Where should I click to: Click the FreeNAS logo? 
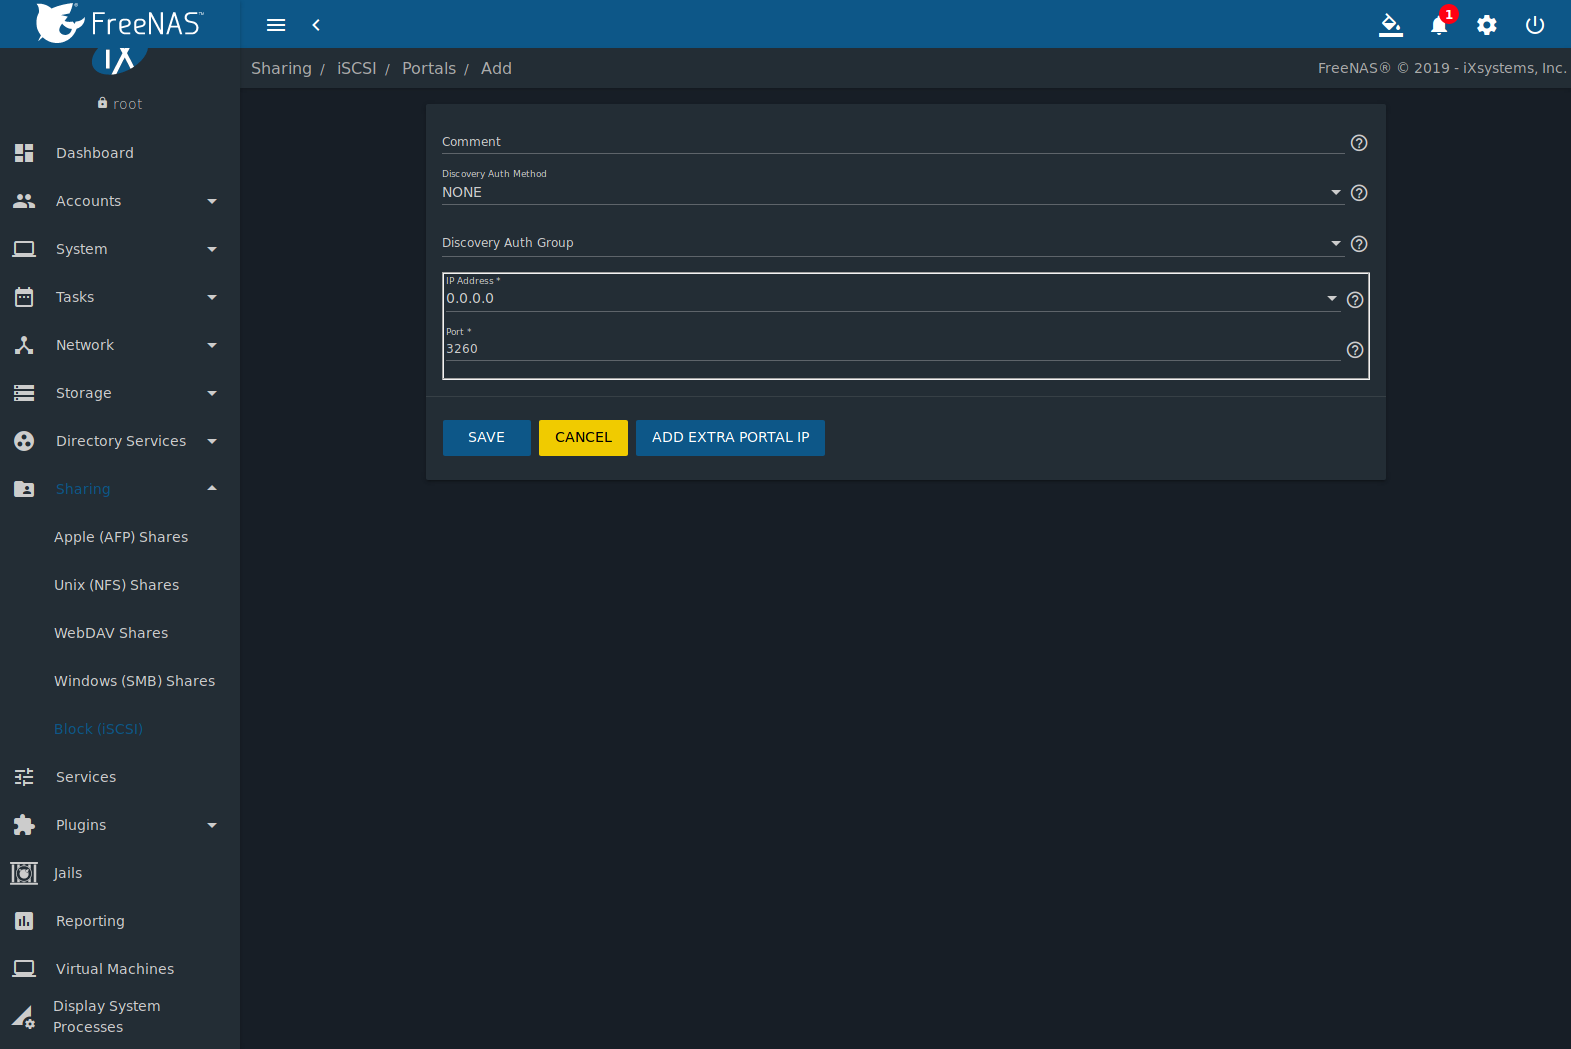[119, 23]
